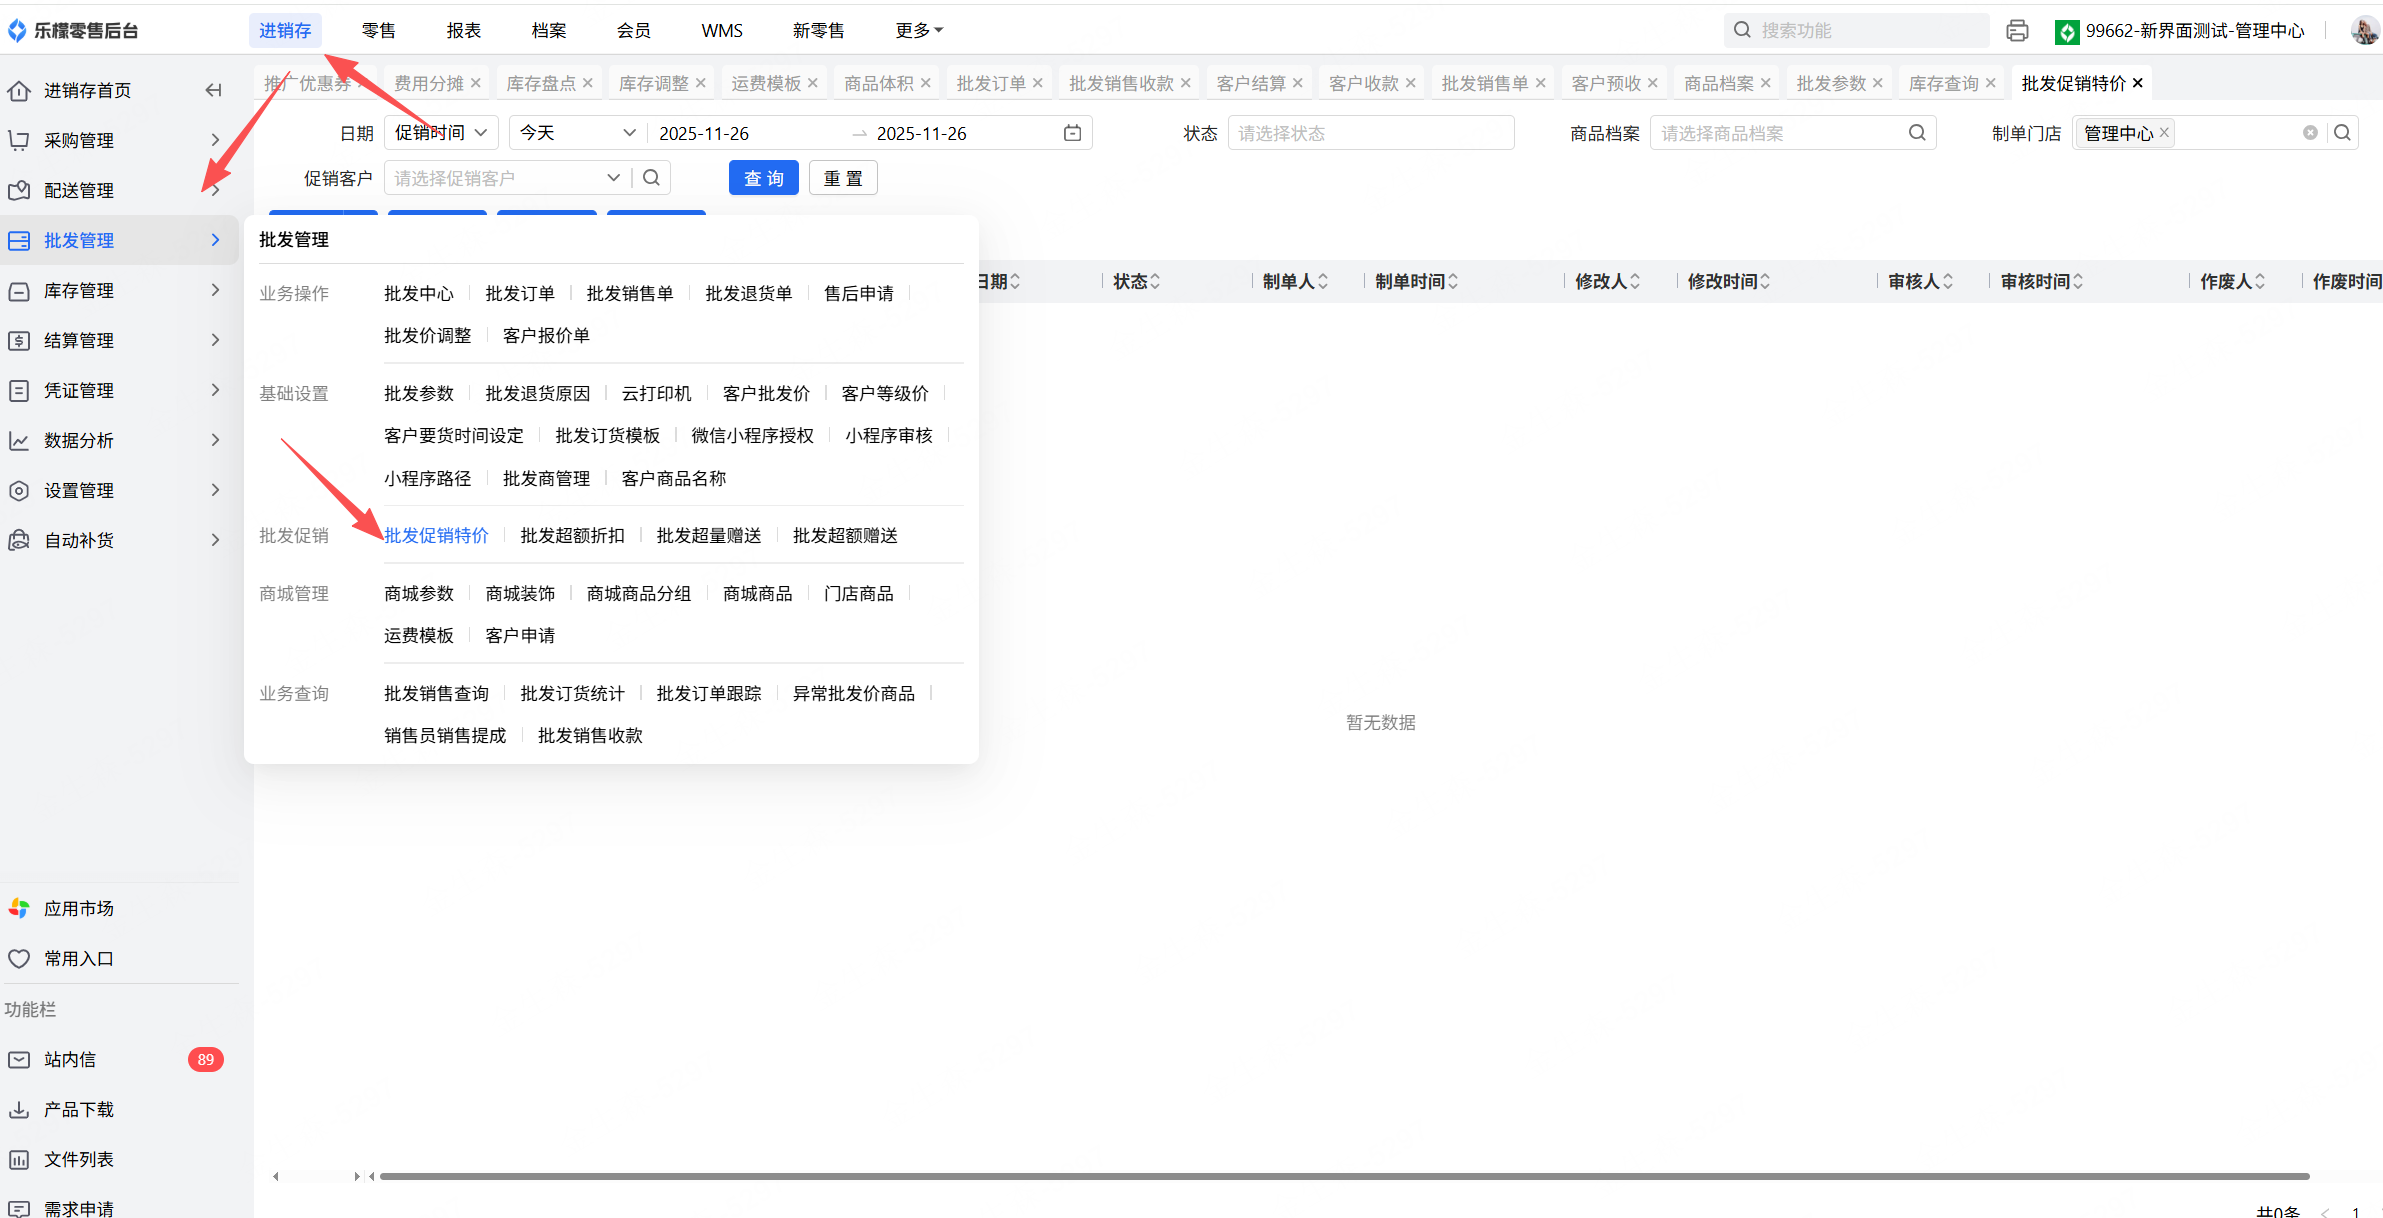Click the 重置 button
Screen dimensions: 2383x1218
coord(842,178)
